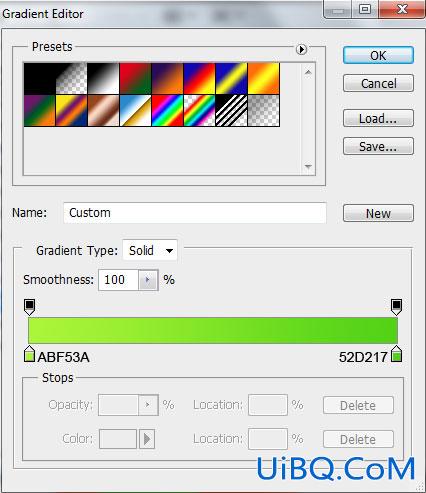Select the right opacity stop
Image resolution: width=426 pixels, height=493 pixels.
tap(396, 307)
